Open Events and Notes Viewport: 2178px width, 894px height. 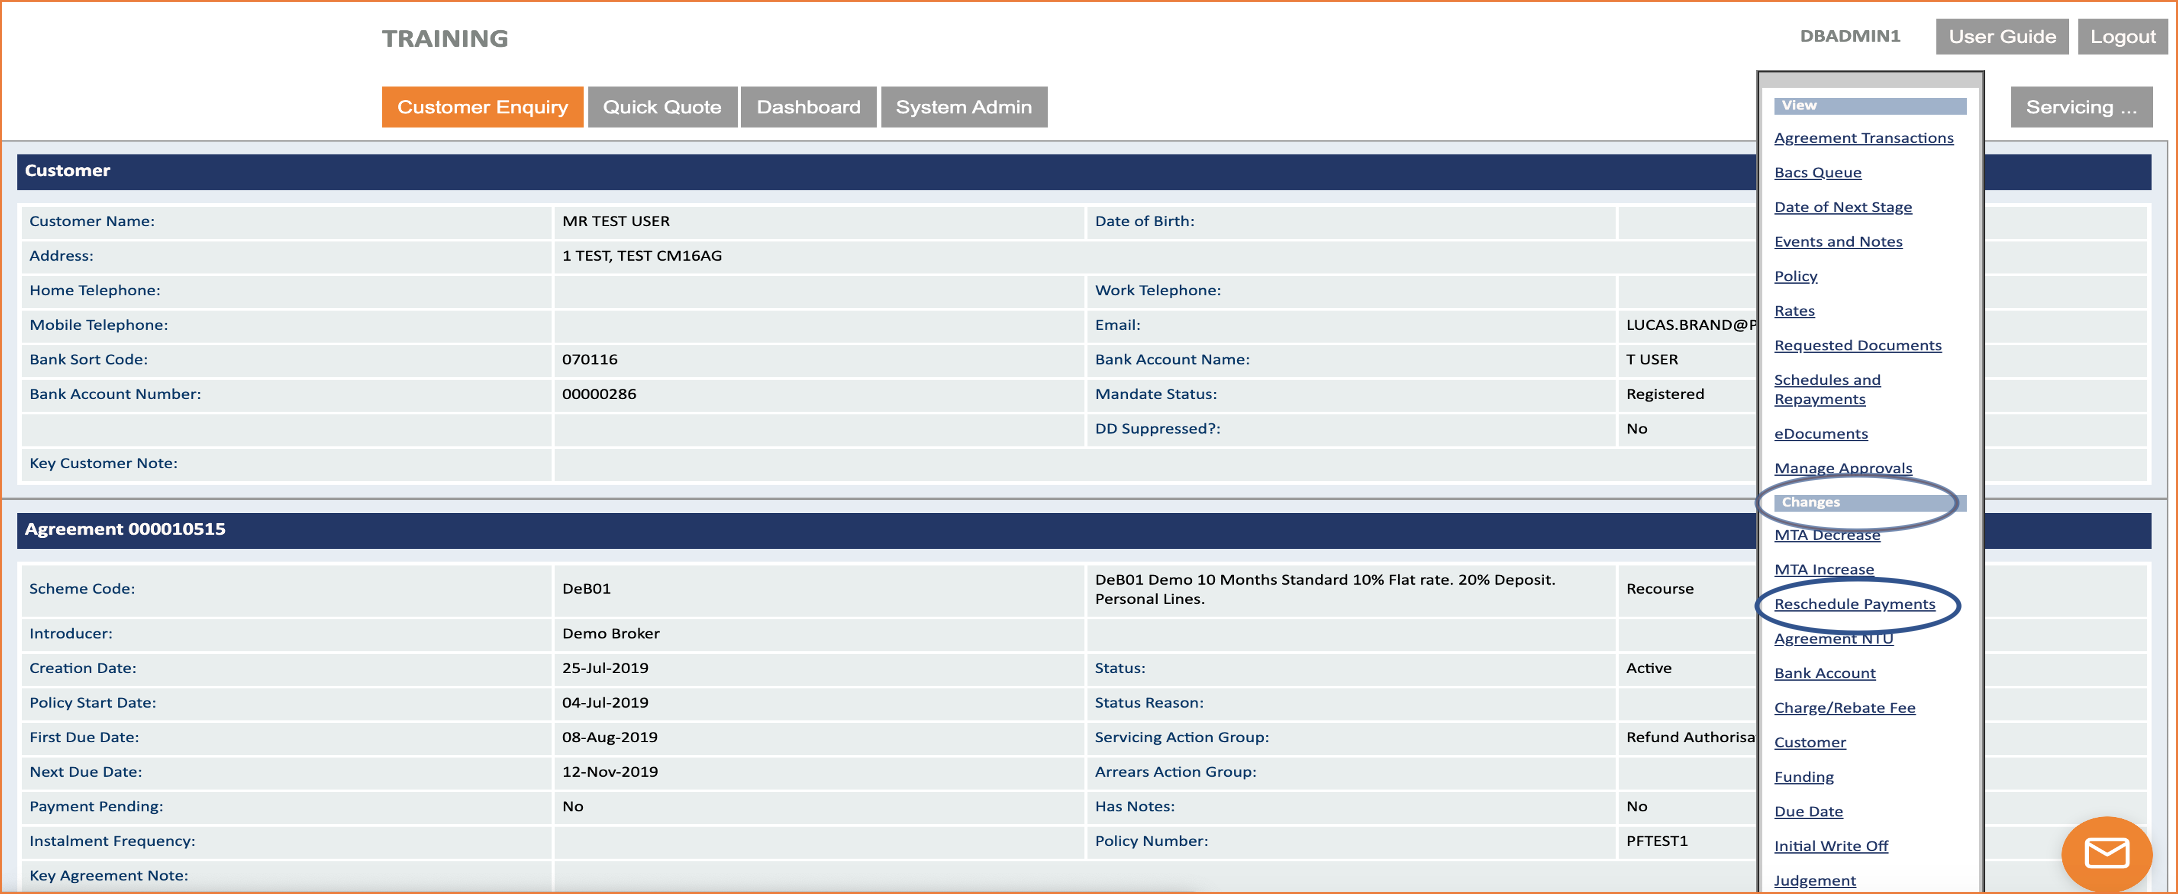[x=1838, y=242]
